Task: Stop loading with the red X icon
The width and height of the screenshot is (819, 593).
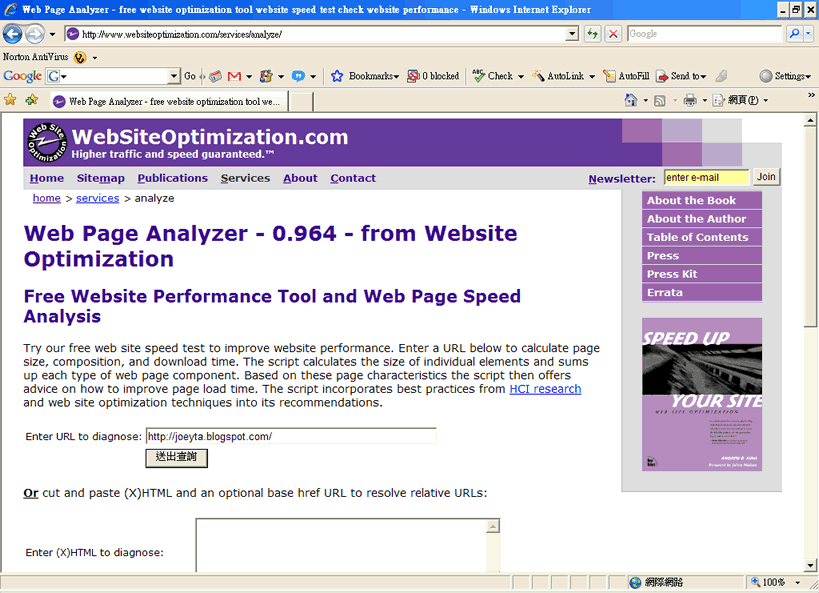Action: [x=614, y=34]
